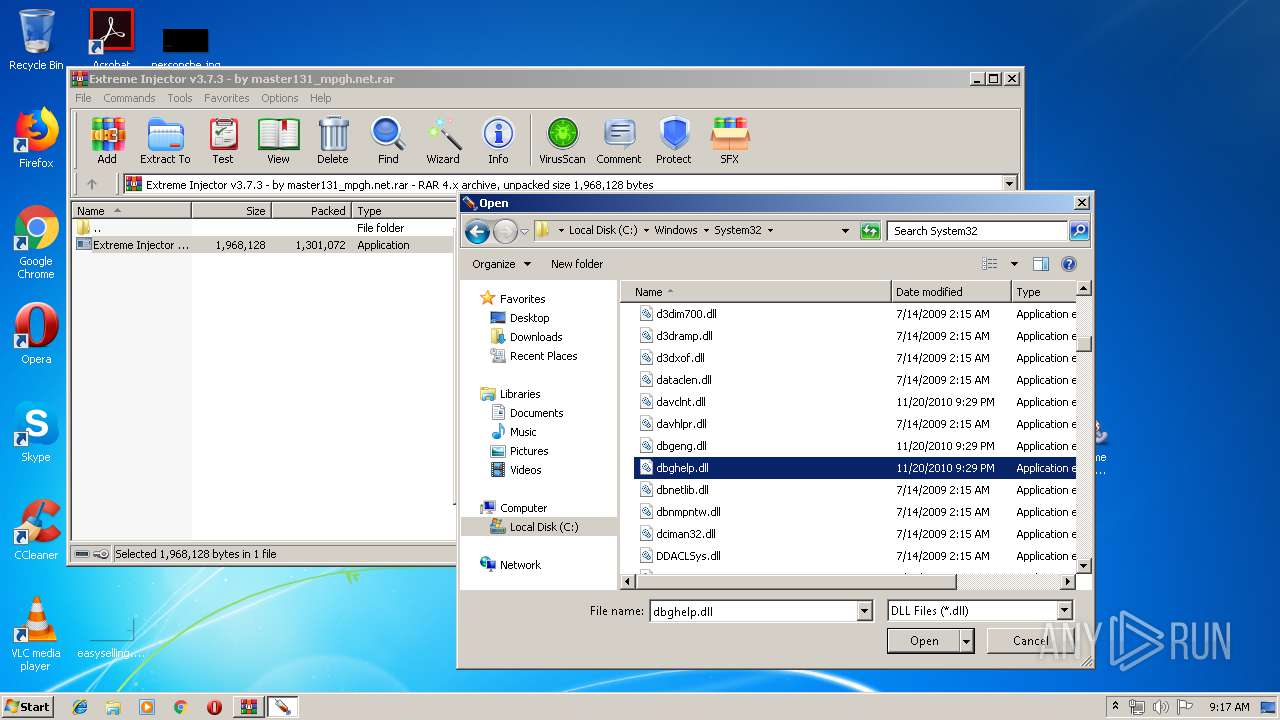Select Documents library
Screen dimensions: 1280x720
coord(536,413)
